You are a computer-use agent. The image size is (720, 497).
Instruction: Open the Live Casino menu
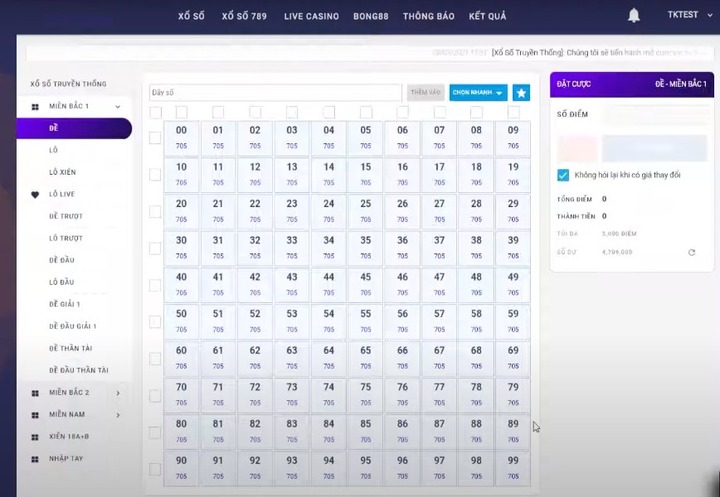[311, 16]
